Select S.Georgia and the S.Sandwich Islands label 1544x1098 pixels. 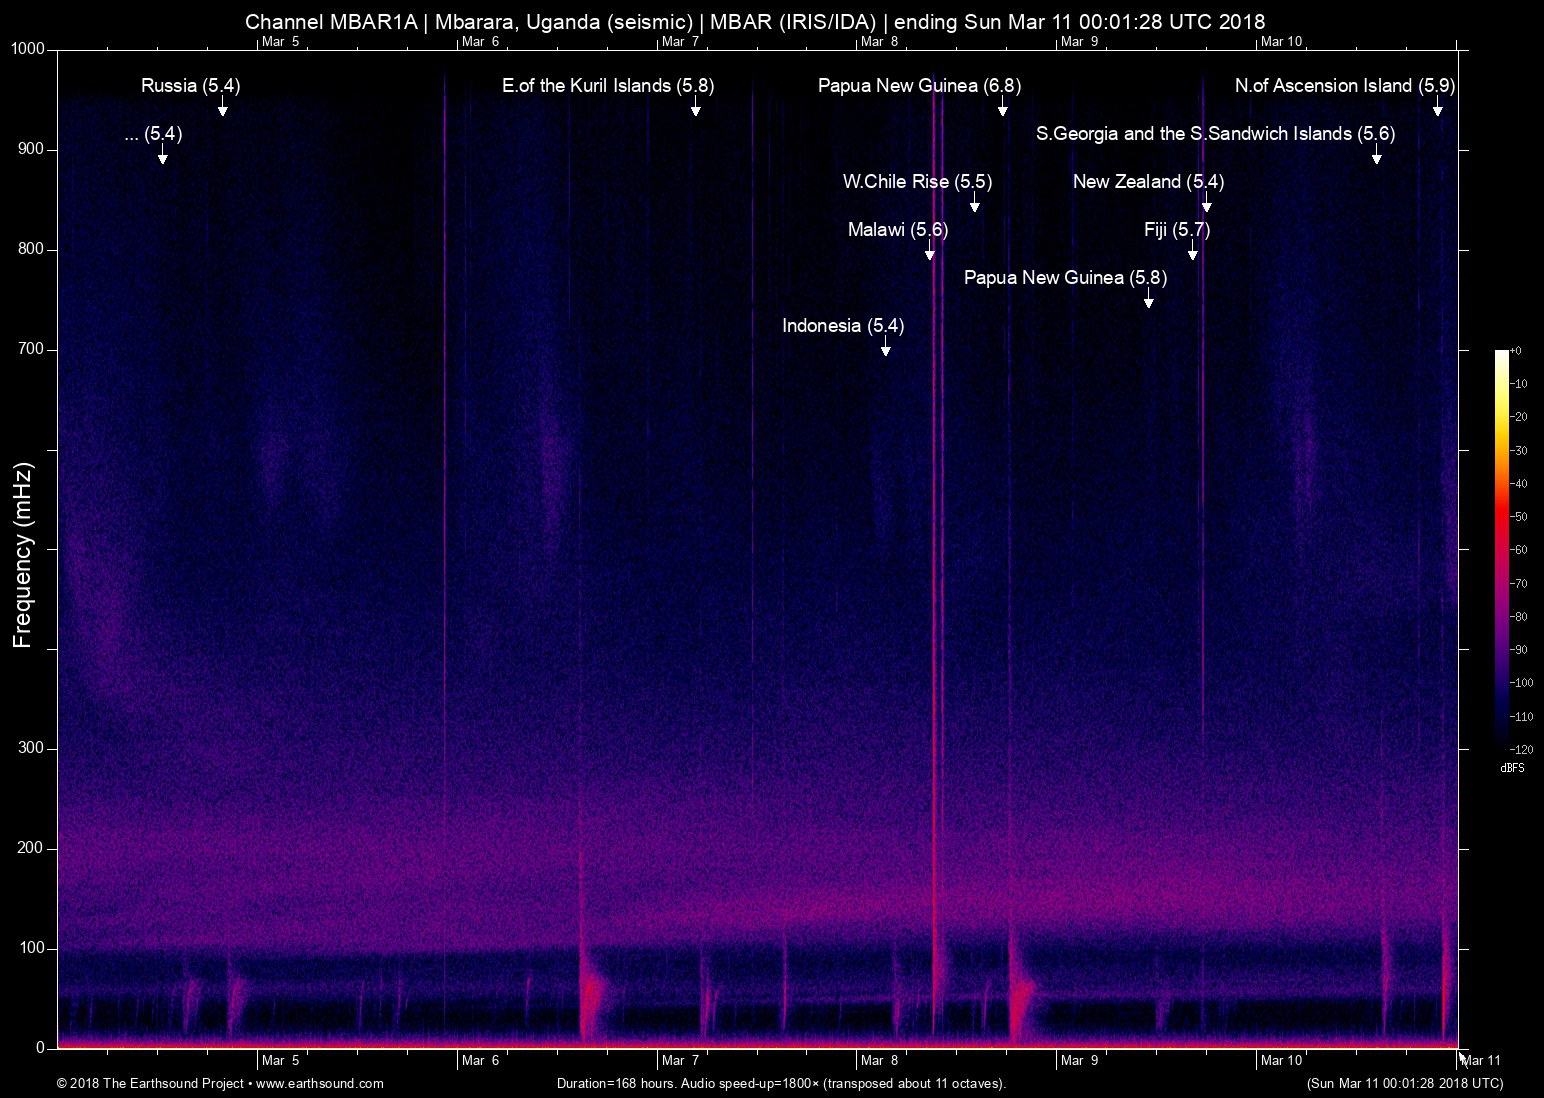click(1215, 134)
